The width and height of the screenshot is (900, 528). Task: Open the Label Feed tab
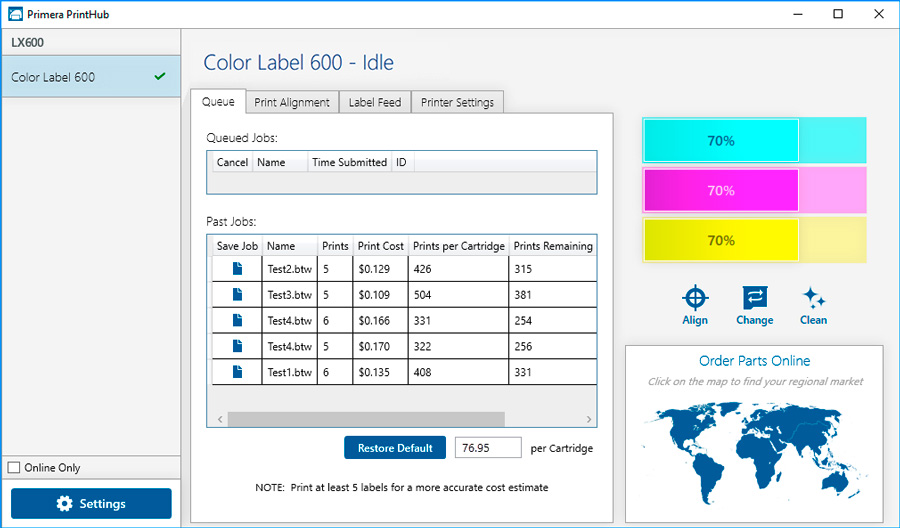point(375,102)
